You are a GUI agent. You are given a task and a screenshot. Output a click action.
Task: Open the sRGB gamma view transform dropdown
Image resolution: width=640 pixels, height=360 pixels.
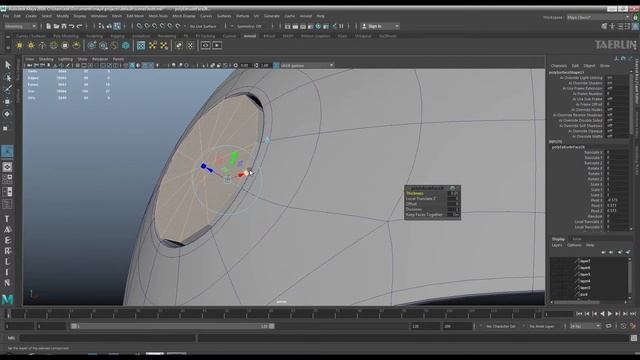pyautogui.click(x=307, y=65)
